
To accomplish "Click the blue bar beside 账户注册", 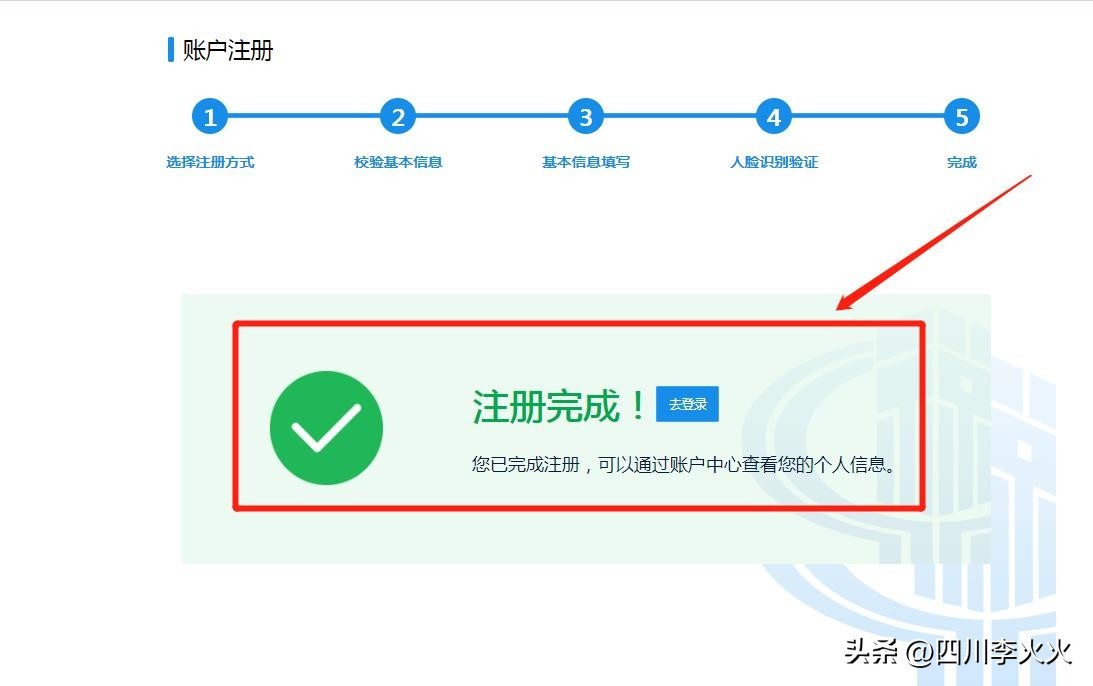I will (x=171, y=50).
